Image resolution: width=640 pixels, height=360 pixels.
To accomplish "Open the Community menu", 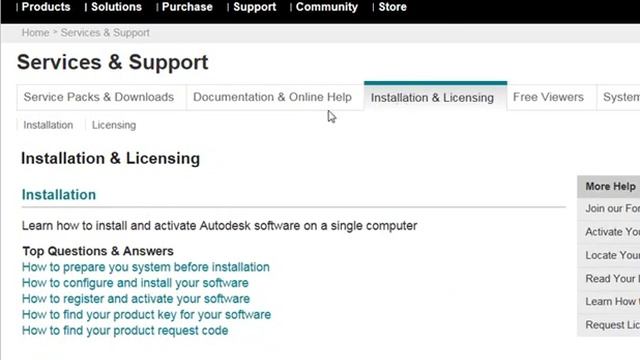I will point(327,7).
